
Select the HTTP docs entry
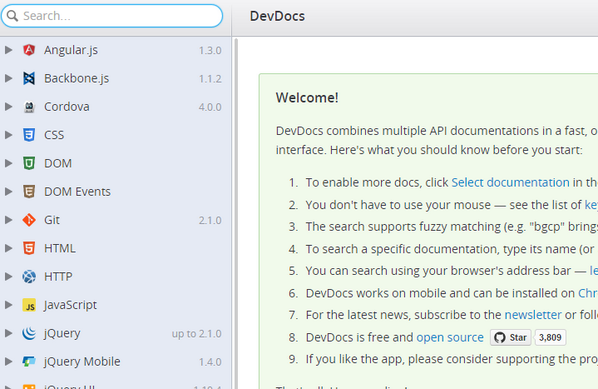click(x=116, y=276)
